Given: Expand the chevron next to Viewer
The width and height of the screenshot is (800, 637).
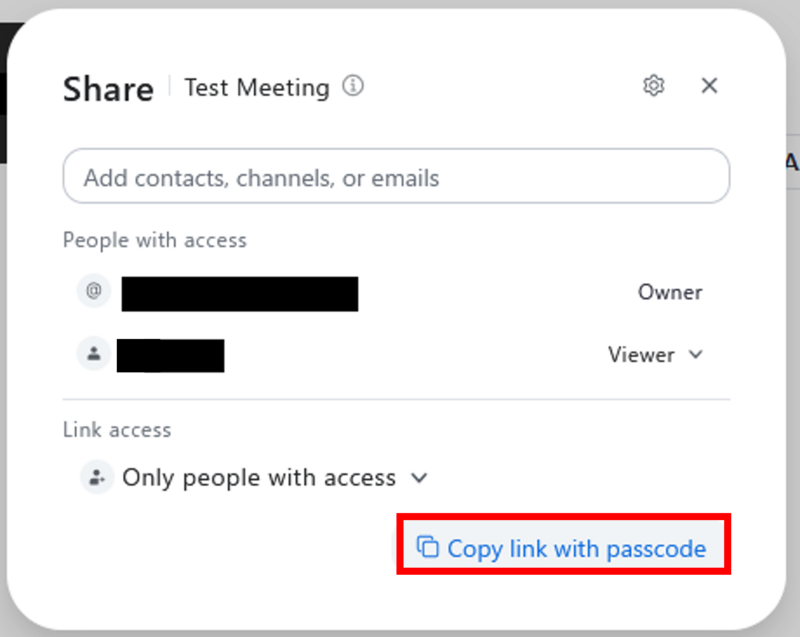Looking at the screenshot, I should 696,354.
